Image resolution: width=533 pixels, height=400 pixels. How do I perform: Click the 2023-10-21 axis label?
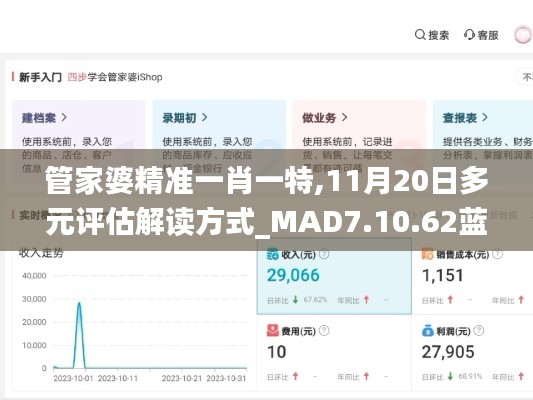[182, 378]
